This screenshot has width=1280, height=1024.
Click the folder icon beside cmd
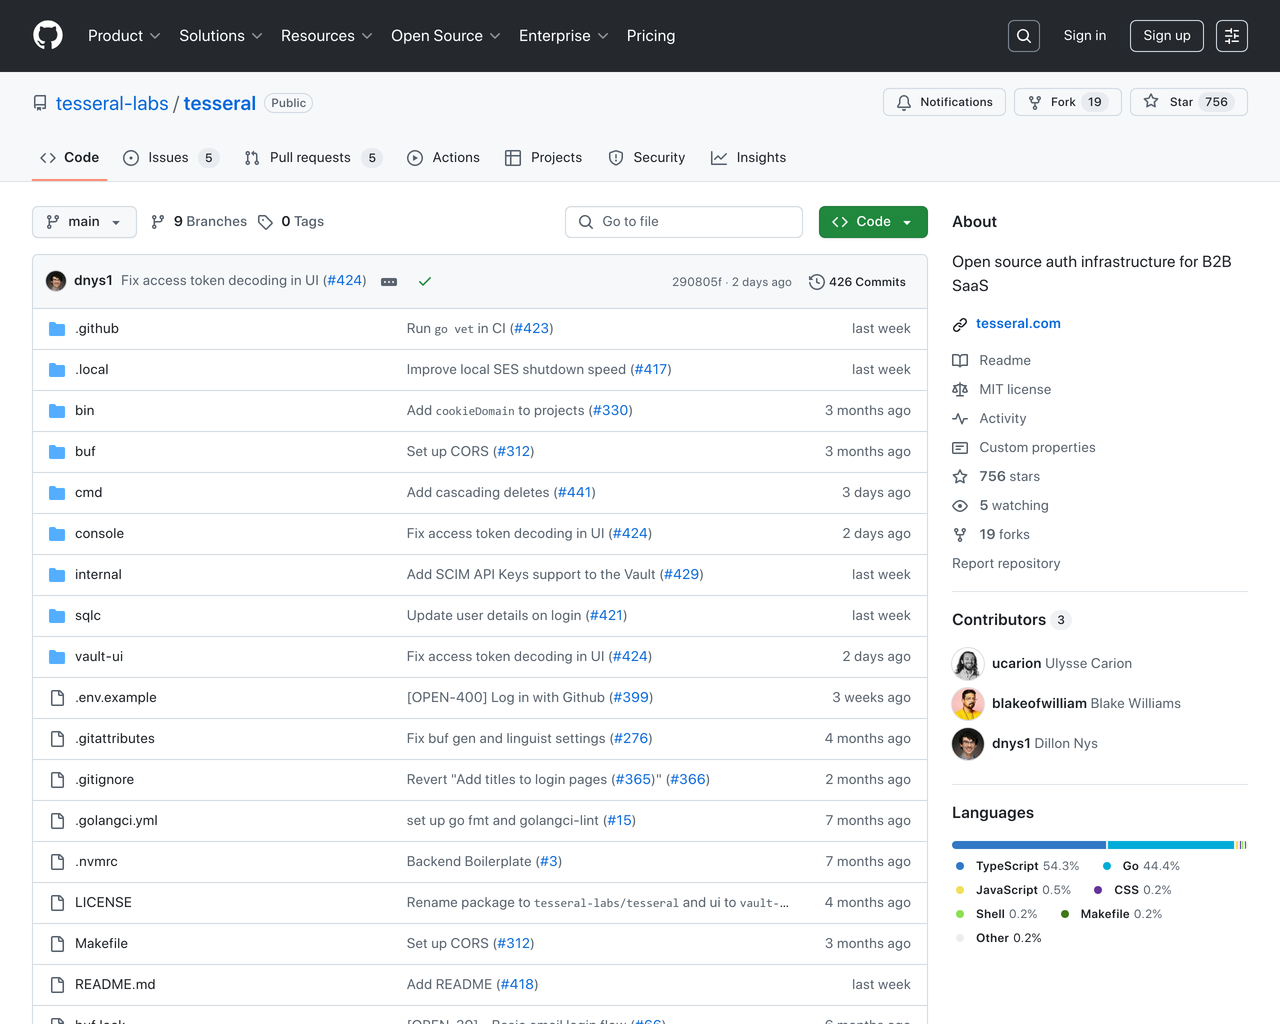pyautogui.click(x=57, y=493)
